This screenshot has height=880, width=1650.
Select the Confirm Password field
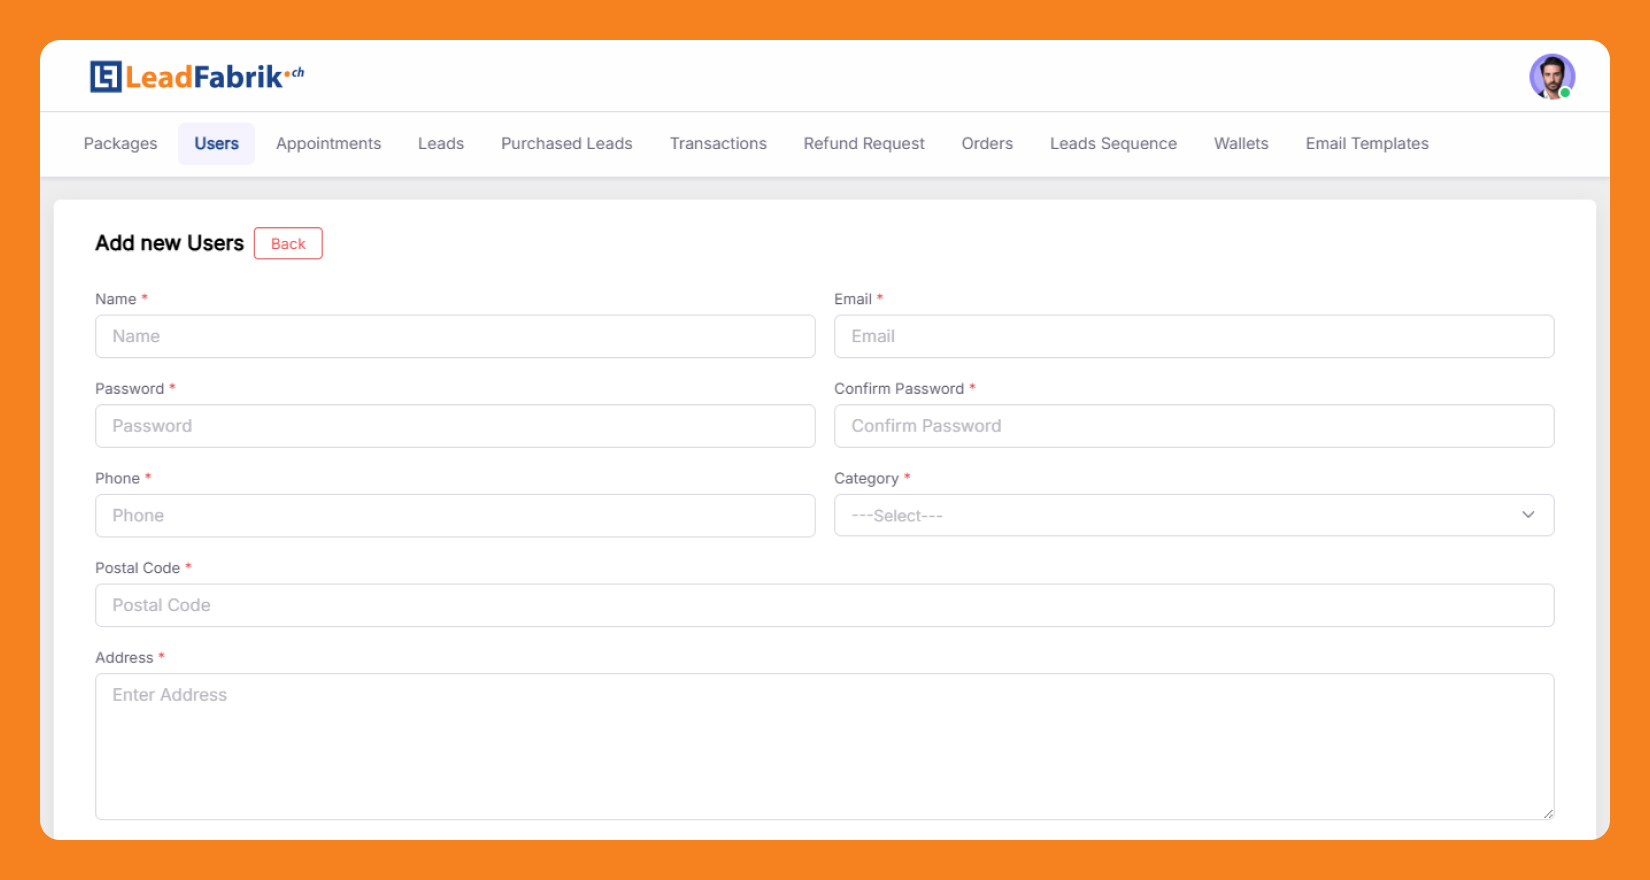click(x=1193, y=426)
